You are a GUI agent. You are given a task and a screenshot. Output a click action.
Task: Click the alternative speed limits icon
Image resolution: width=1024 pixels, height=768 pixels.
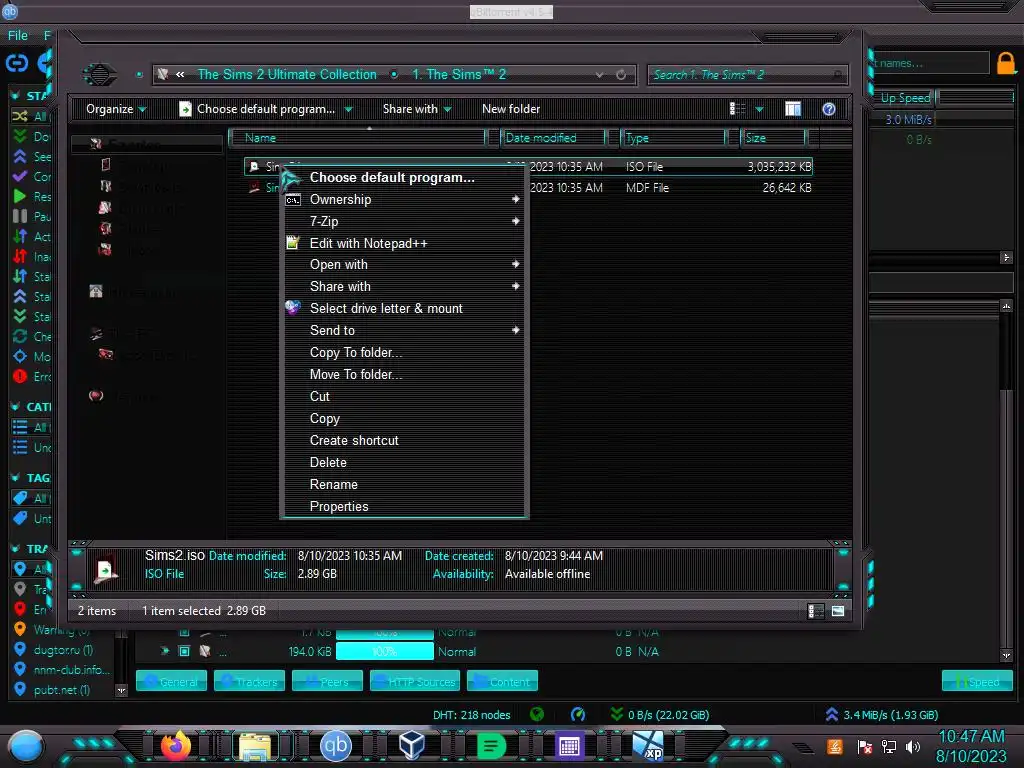pos(578,714)
